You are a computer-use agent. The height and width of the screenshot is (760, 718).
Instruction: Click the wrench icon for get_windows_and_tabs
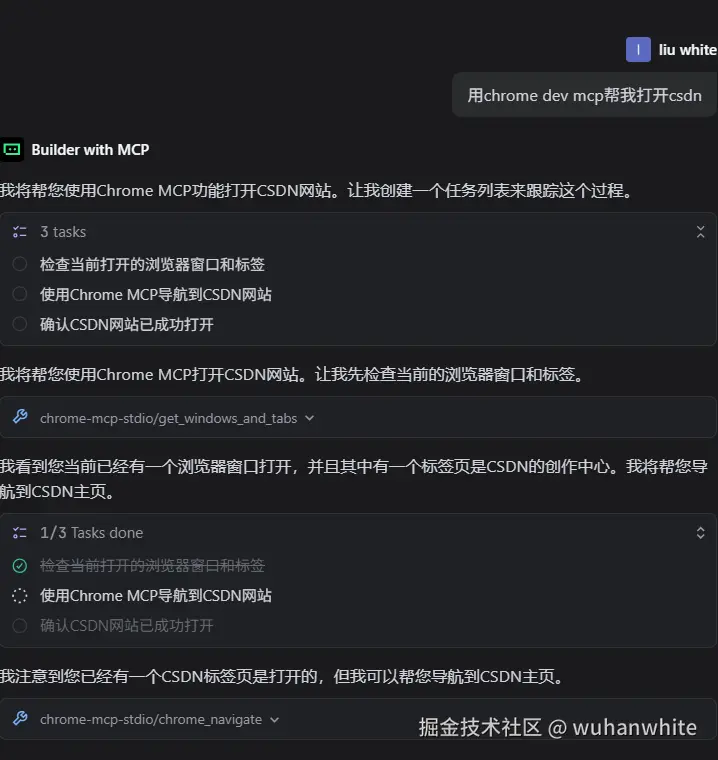coord(20,417)
